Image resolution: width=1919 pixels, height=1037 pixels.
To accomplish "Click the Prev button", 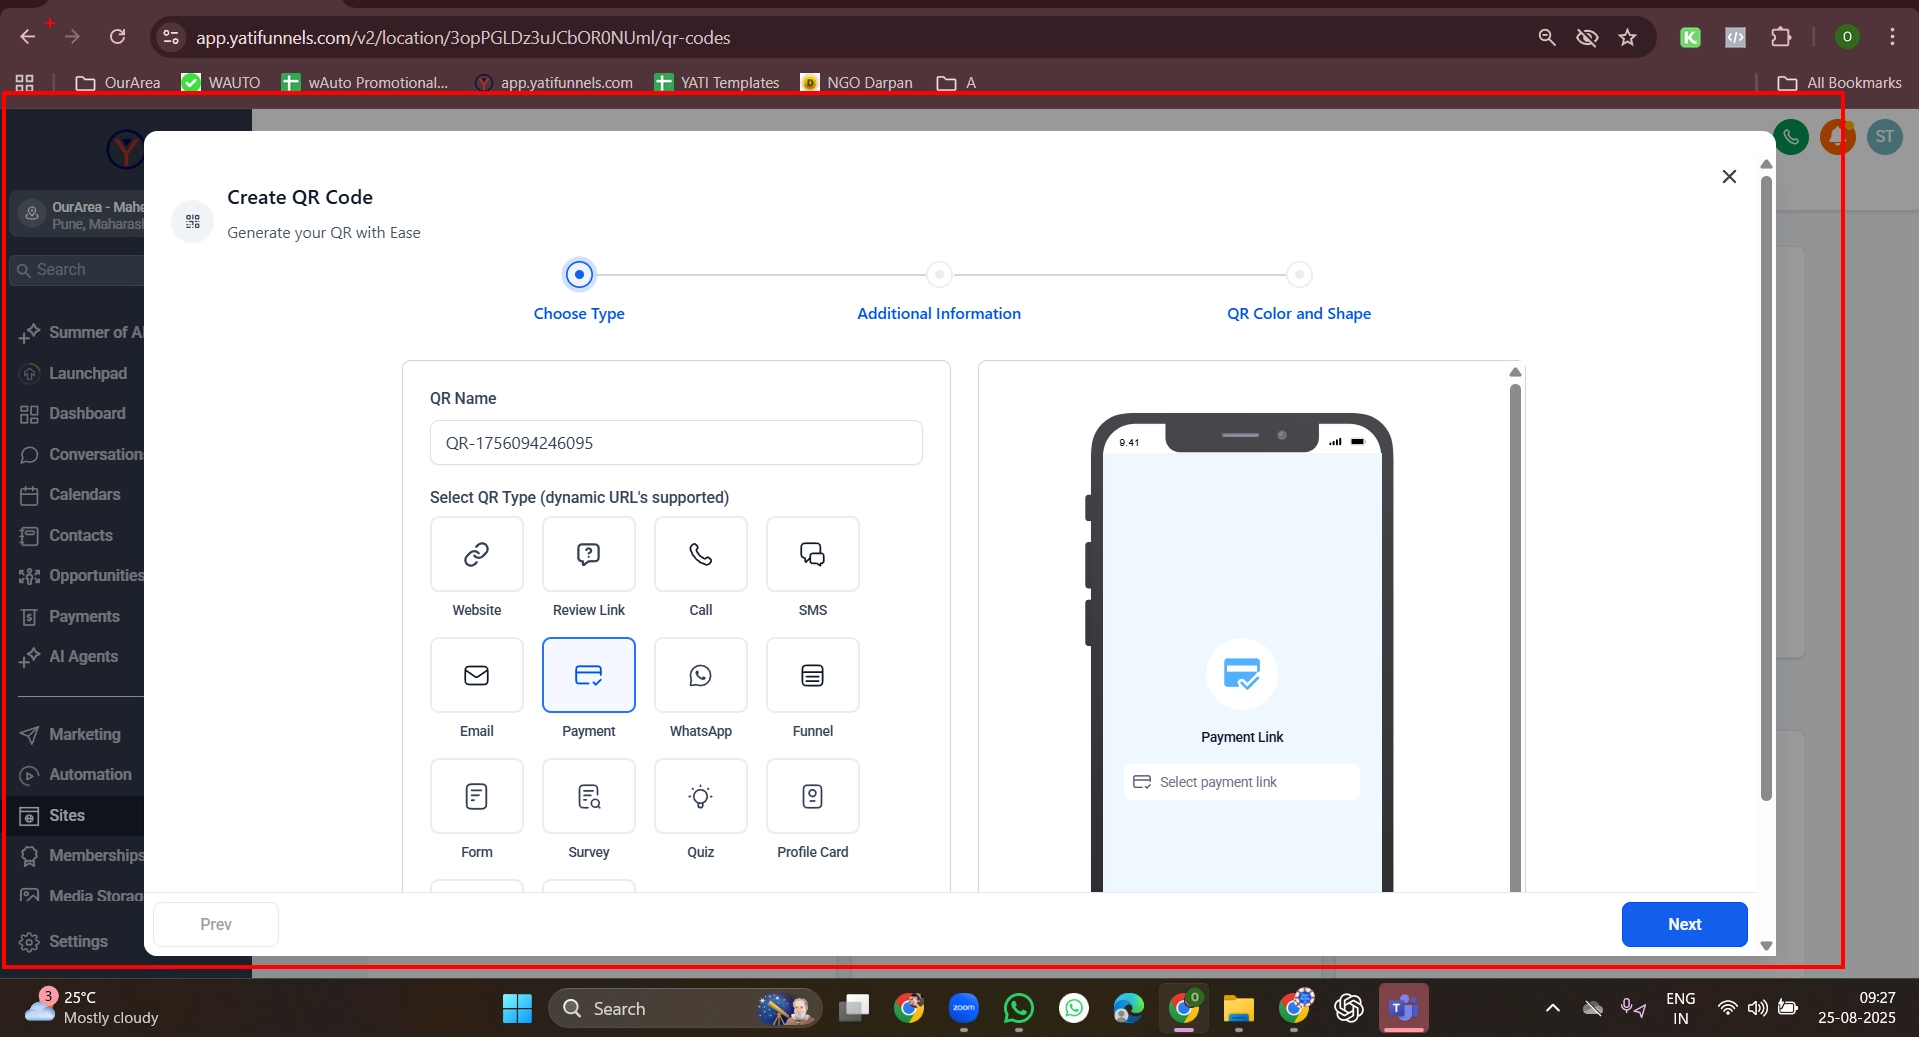I will pyautogui.click(x=216, y=924).
